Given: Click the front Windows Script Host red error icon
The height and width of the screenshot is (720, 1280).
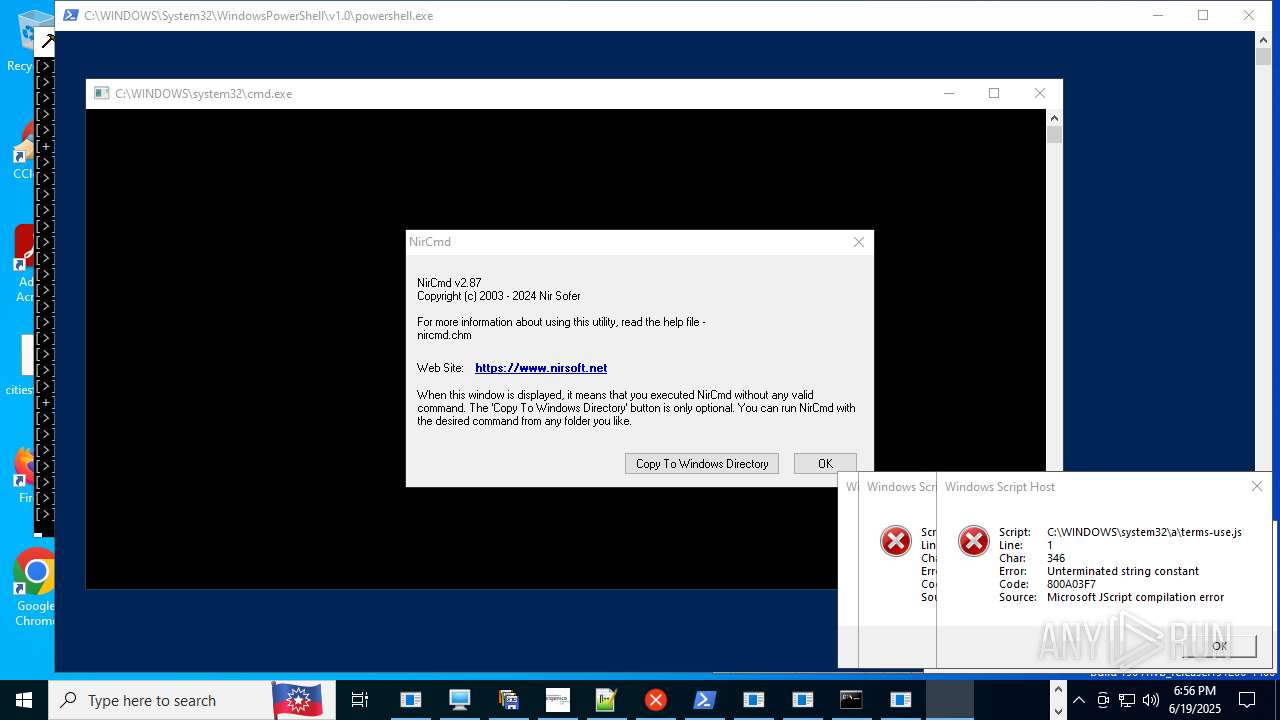Looking at the screenshot, I should pos(973,541).
